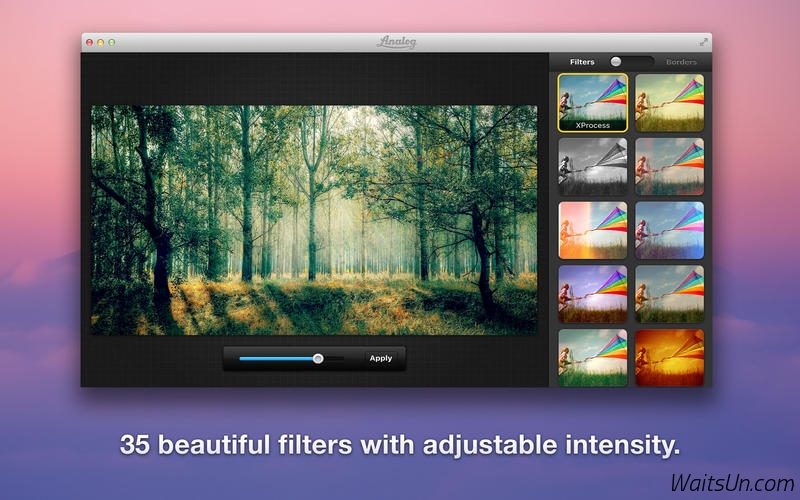Image resolution: width=800 pixels, height=500 pixels.
Task: Select the XProcess filter thumbnail
Action: (592, 103)
